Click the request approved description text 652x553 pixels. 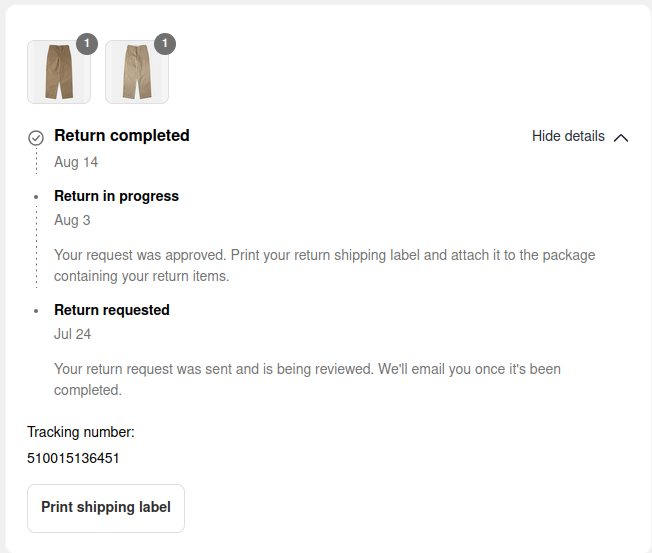(x=324, y=265)
